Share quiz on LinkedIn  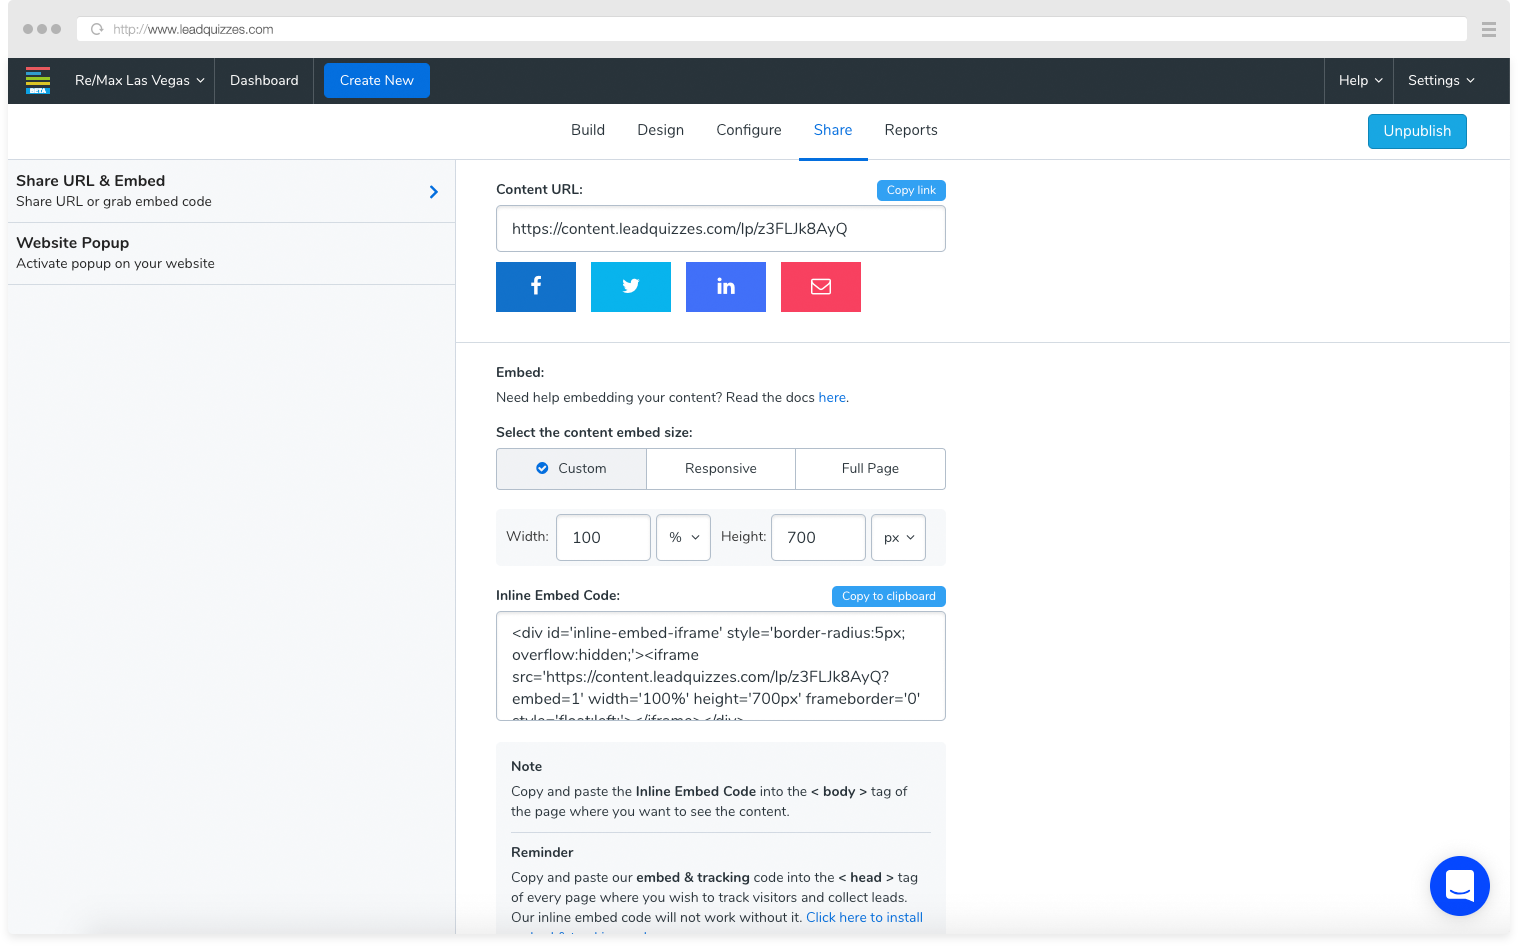tap(725, 287)
